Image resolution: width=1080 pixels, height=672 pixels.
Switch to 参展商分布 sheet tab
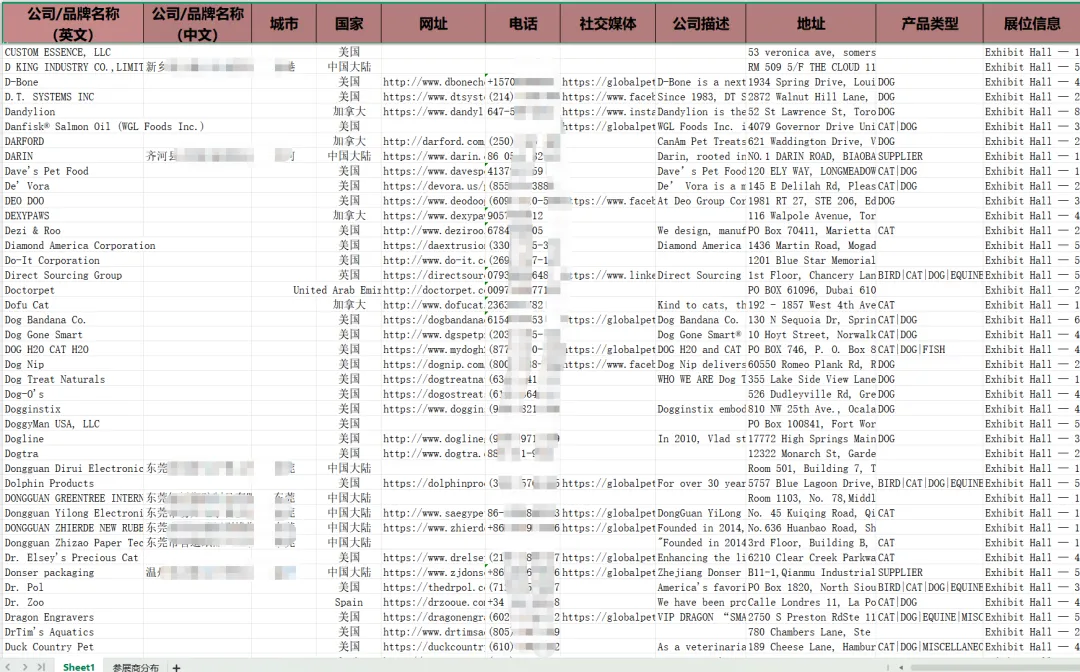(136, 667)
